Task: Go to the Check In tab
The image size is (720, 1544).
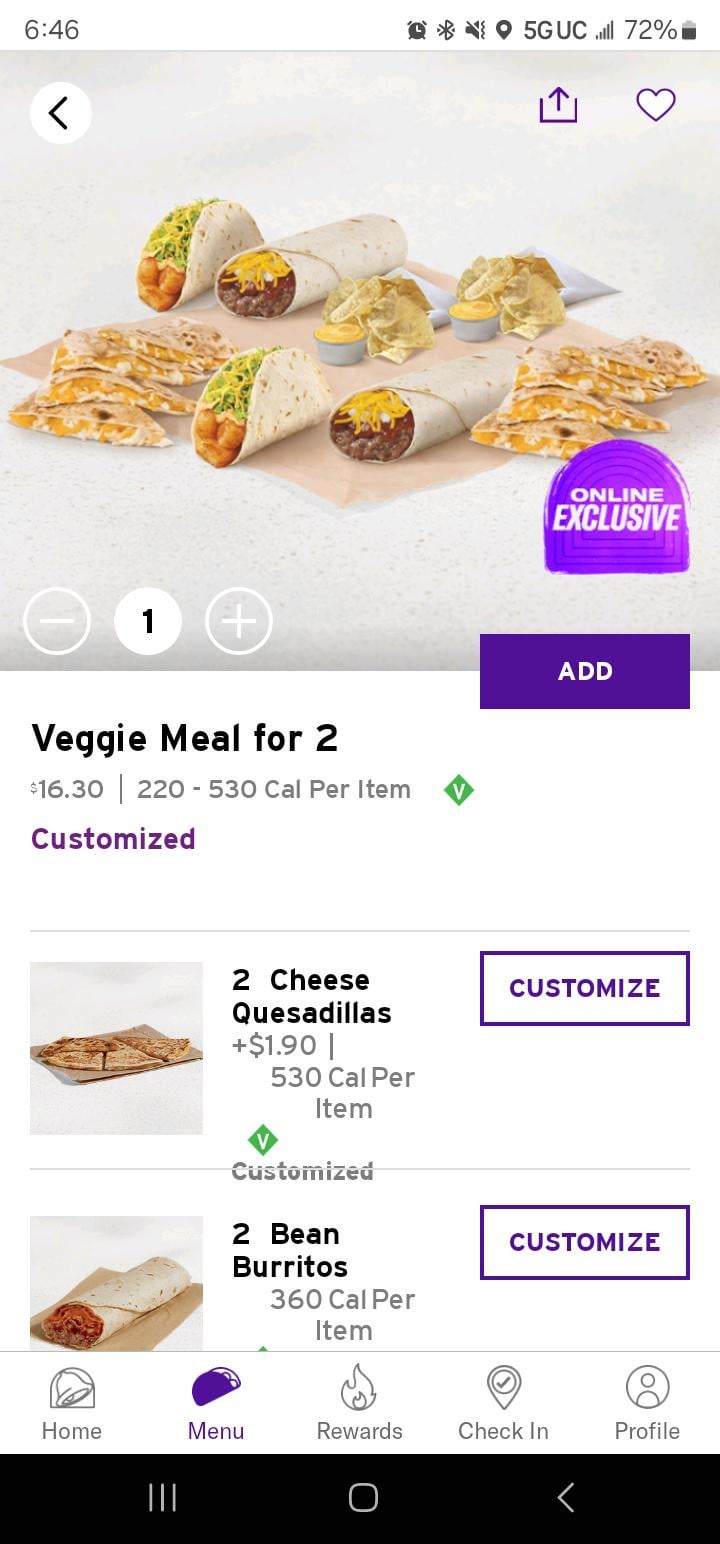Action: pyautogui.click(x=503, y=1404)
